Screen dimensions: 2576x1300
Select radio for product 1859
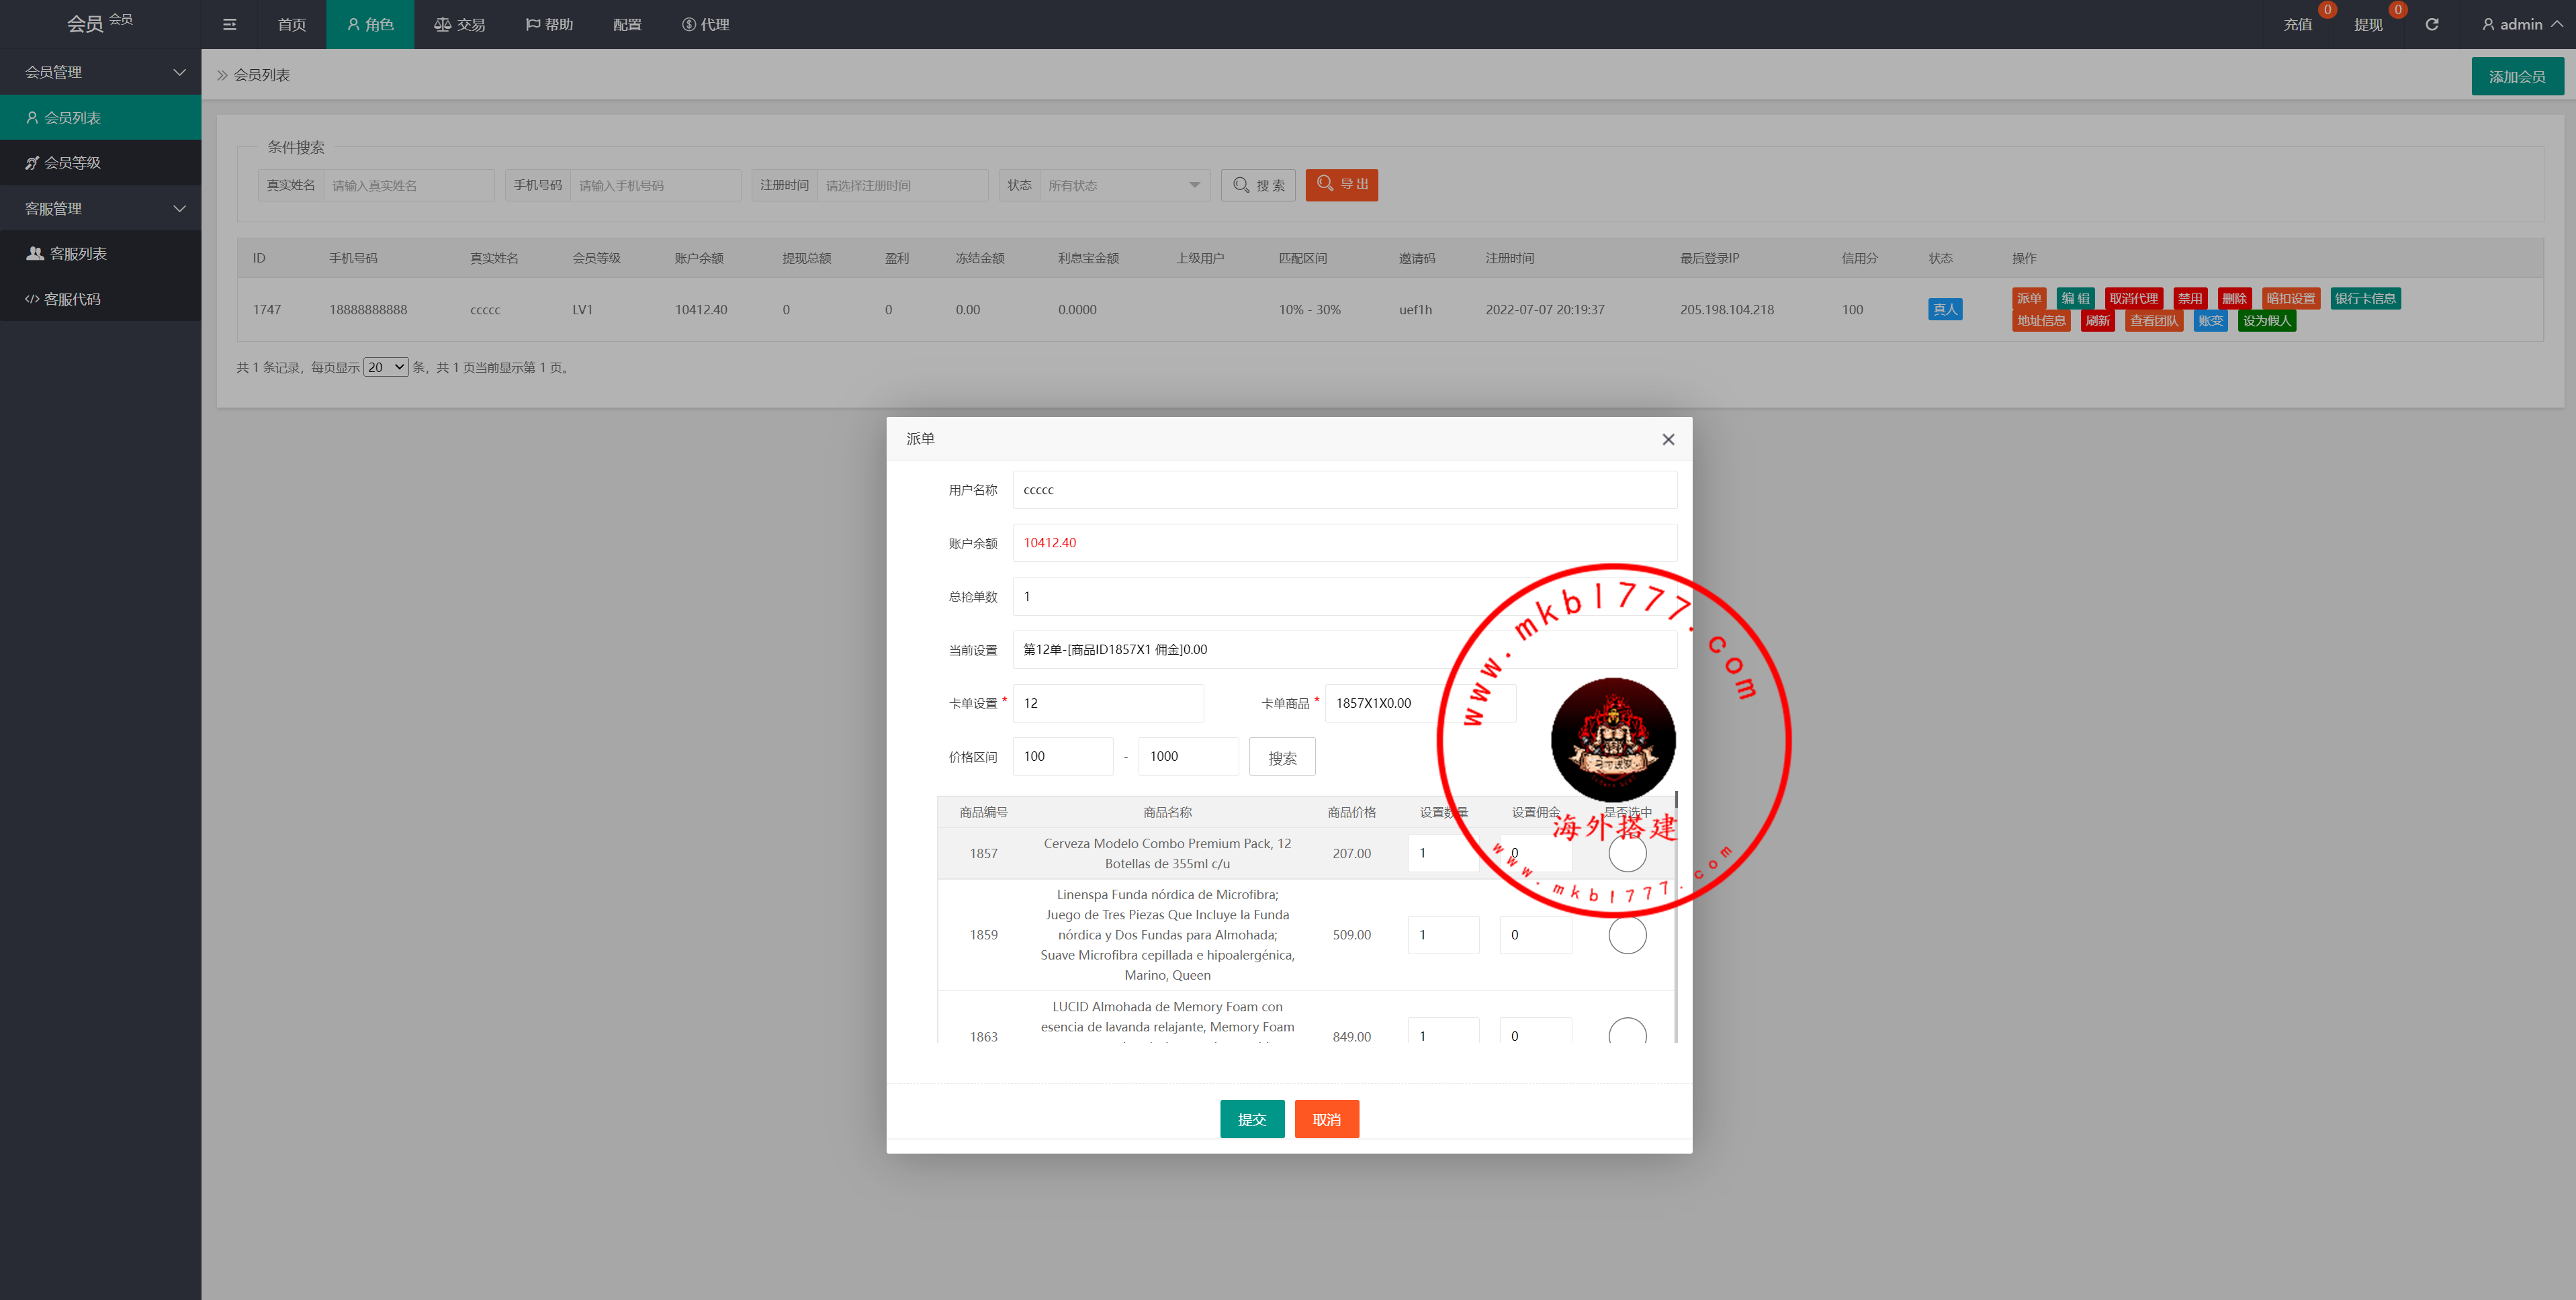click(1626, 934)
